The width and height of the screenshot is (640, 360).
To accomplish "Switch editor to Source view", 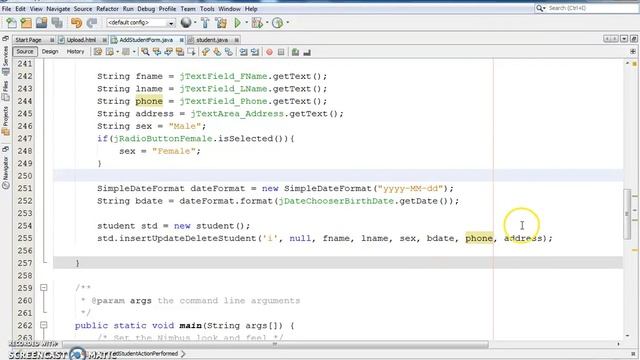I will pyautogui.click(x=25, y=51).
